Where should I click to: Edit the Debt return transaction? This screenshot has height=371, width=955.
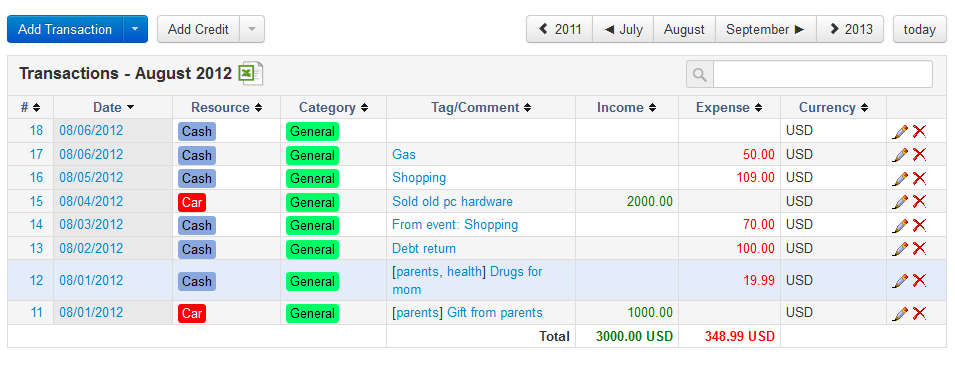[900, 249]
